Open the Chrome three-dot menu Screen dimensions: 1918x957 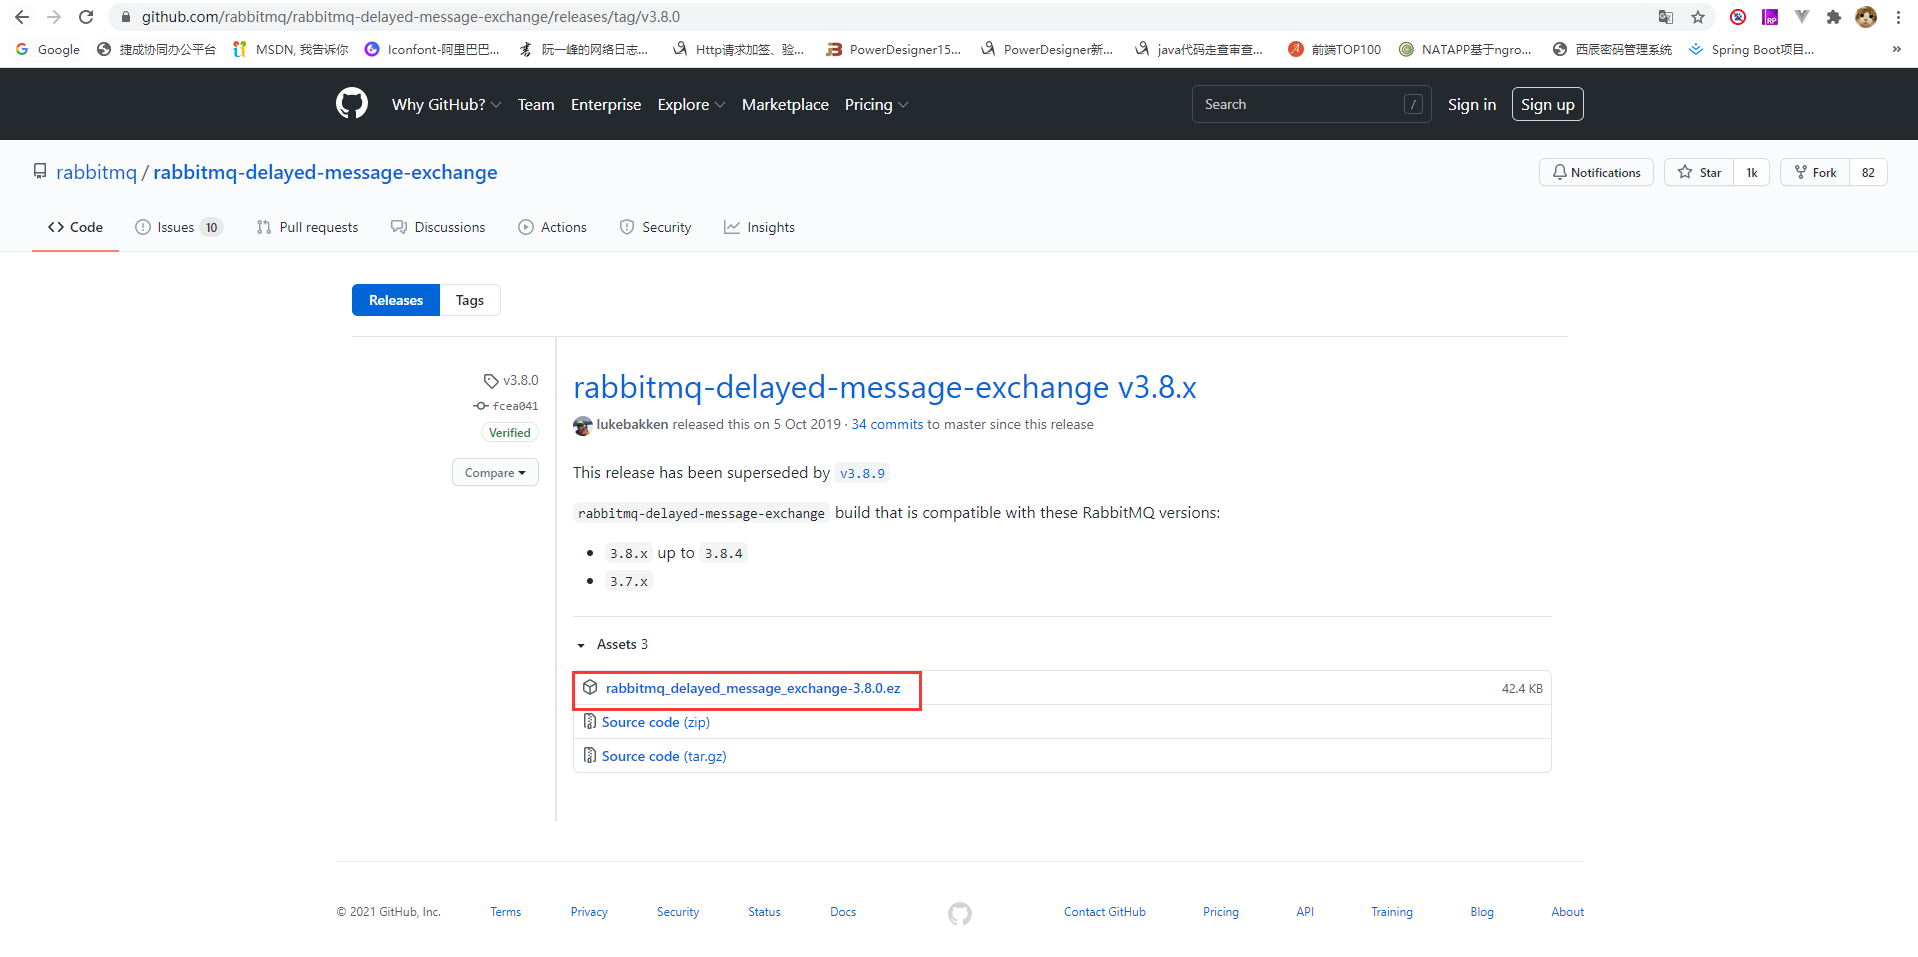click(1898, 17)
